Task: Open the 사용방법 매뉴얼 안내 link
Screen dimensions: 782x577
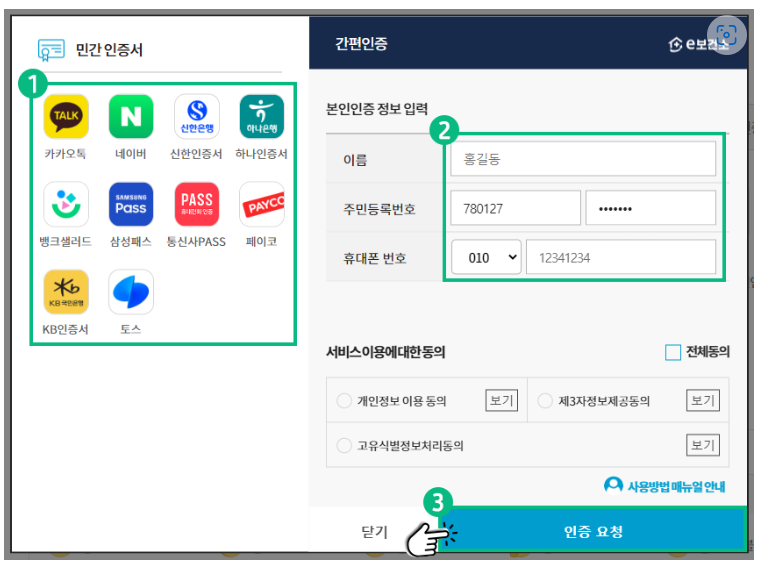Action: 676,486
